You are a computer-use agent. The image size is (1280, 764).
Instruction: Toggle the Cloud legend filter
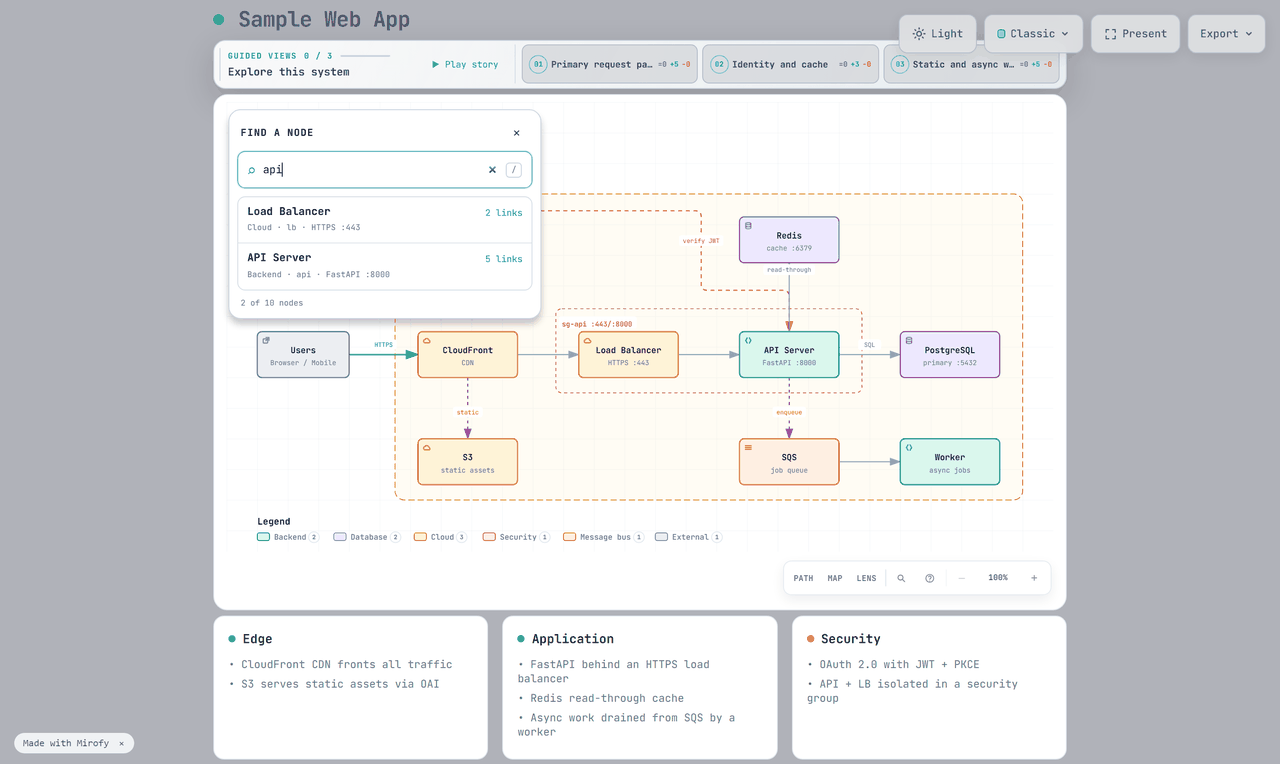(x=441, y=537)
